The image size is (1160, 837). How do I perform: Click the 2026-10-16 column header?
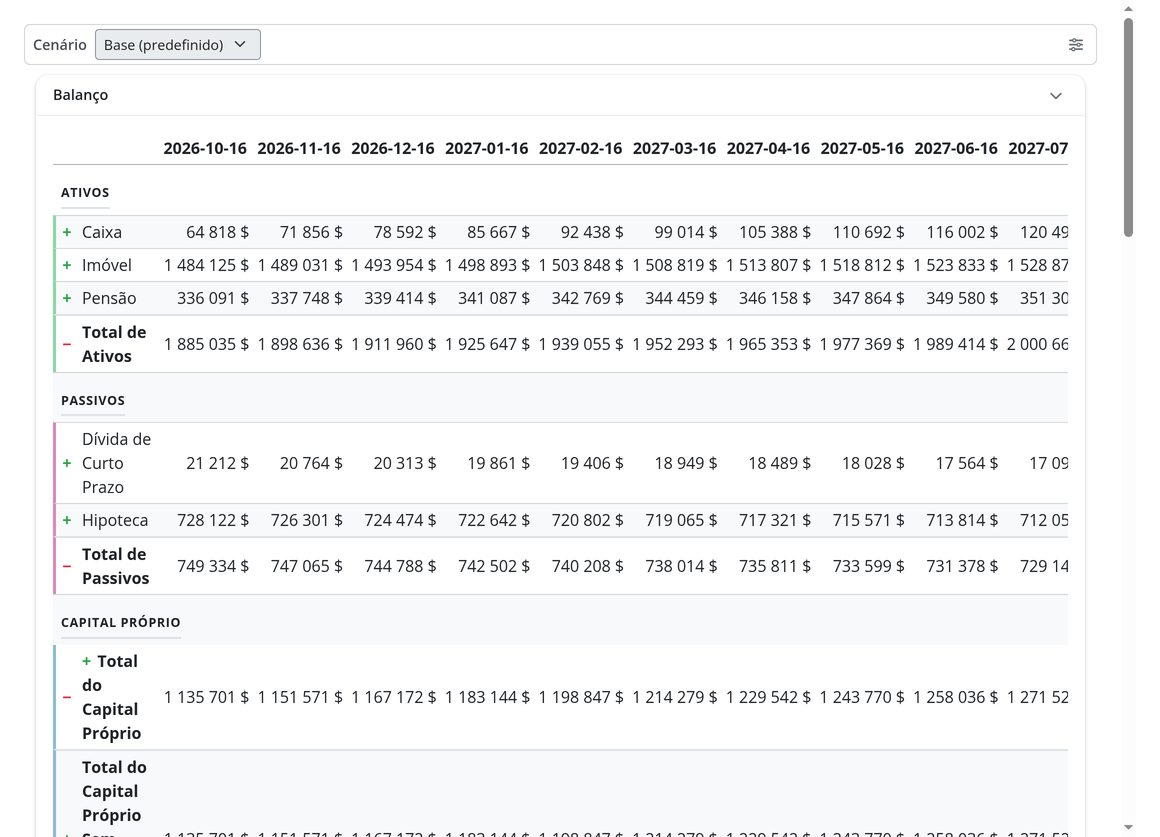point(205,148)
